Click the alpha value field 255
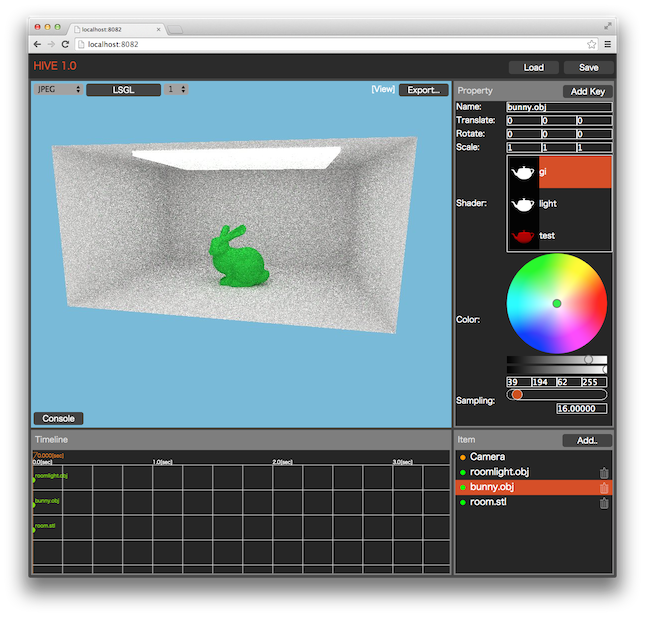Viewport: 645px width, 617px height. pyautogui.click(x=594, y=382)
